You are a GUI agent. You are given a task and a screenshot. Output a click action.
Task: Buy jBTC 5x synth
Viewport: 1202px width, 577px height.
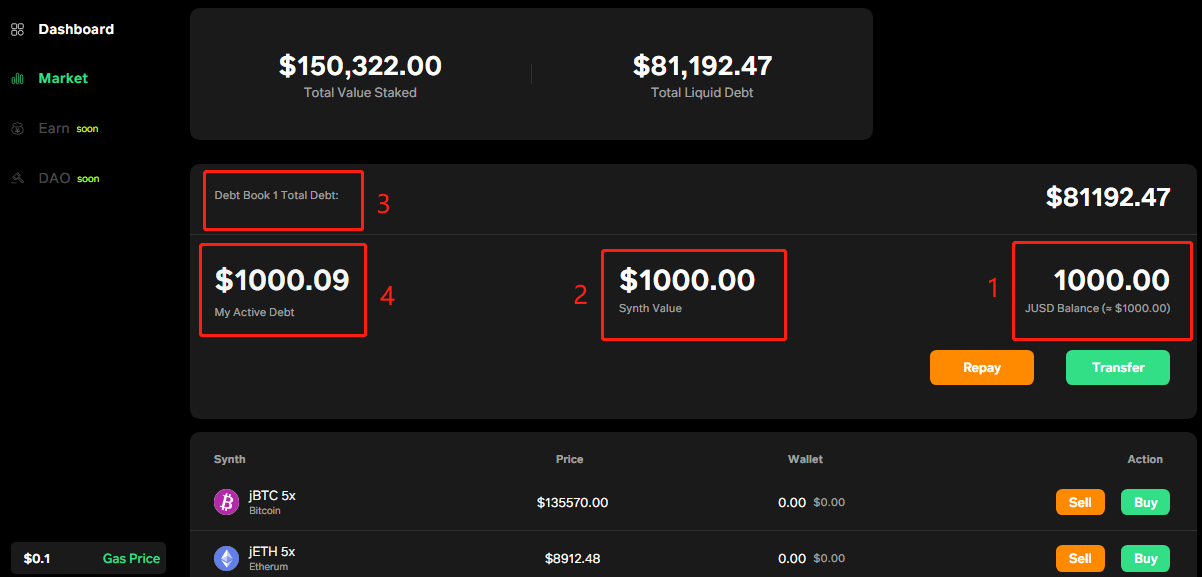click(x=1145, y=502)
